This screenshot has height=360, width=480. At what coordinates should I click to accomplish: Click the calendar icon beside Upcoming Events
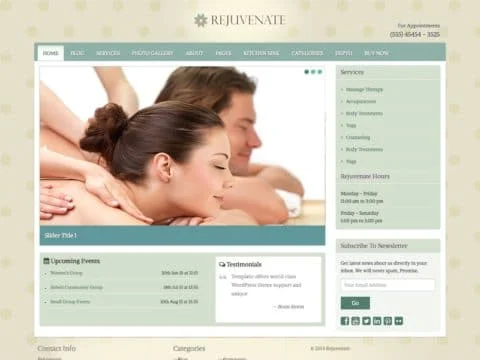click(46, 261)
